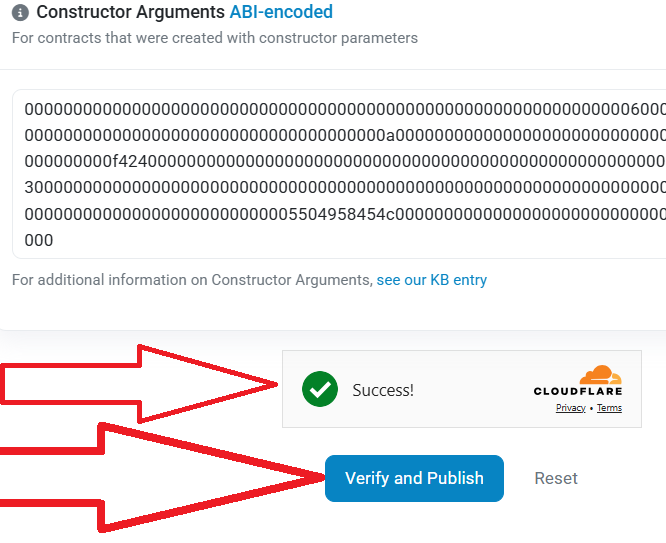Click the upper red arrow pointing to Success

138,384
